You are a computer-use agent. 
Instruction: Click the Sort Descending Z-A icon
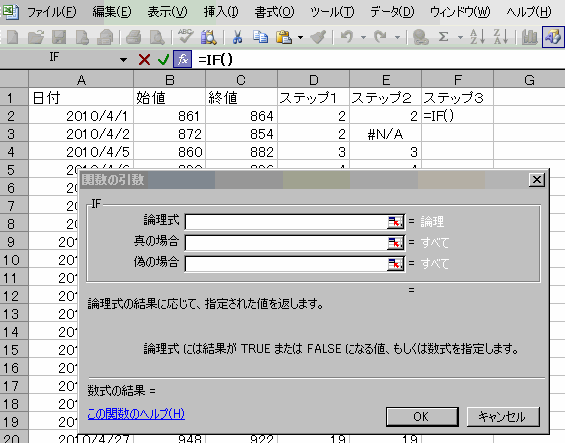click(501, 37)
